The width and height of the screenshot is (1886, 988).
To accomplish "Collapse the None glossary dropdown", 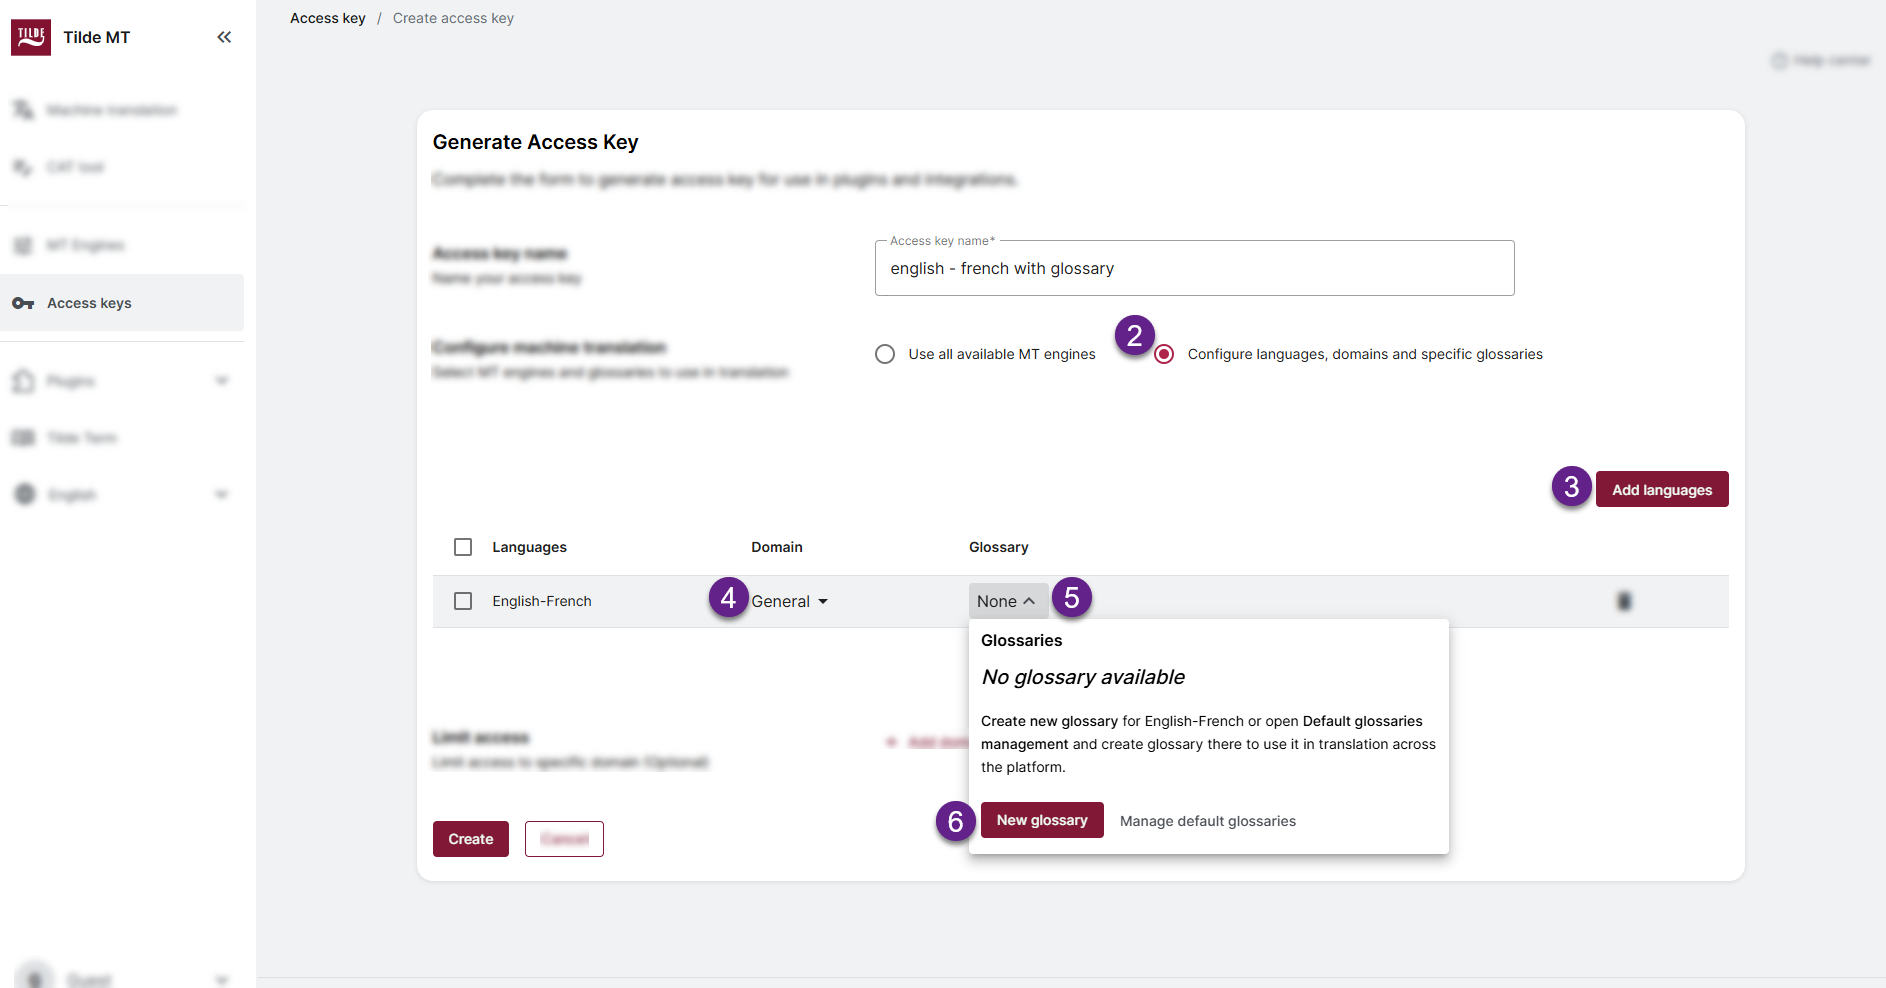I will click(x=1007, y=601).
